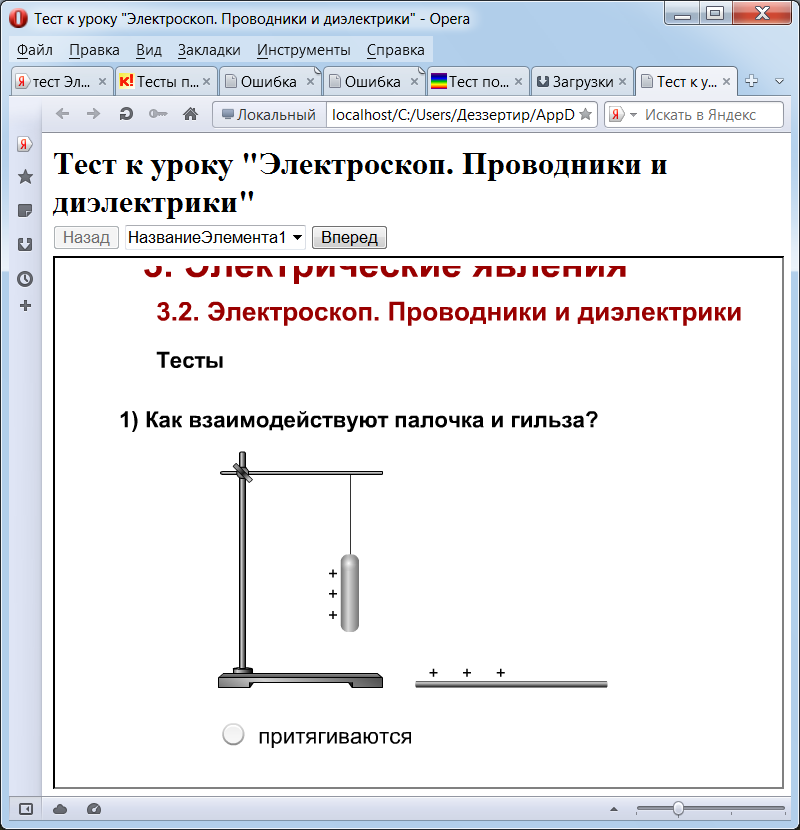Go to the home page
Viewport: 800px width, 830px height.
tap(191, 114)
